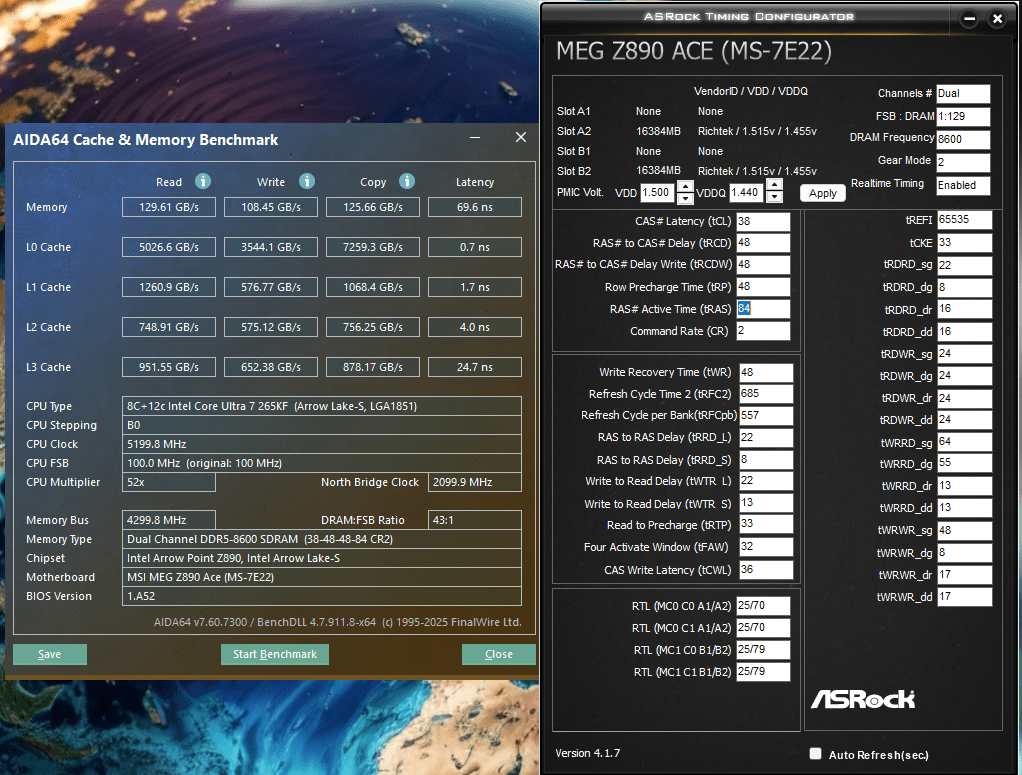The height and width of the screenshot is (775, 1022).
Task: Edit the Write Recovery Time (tWR) field
Action: tap(766, 372)
